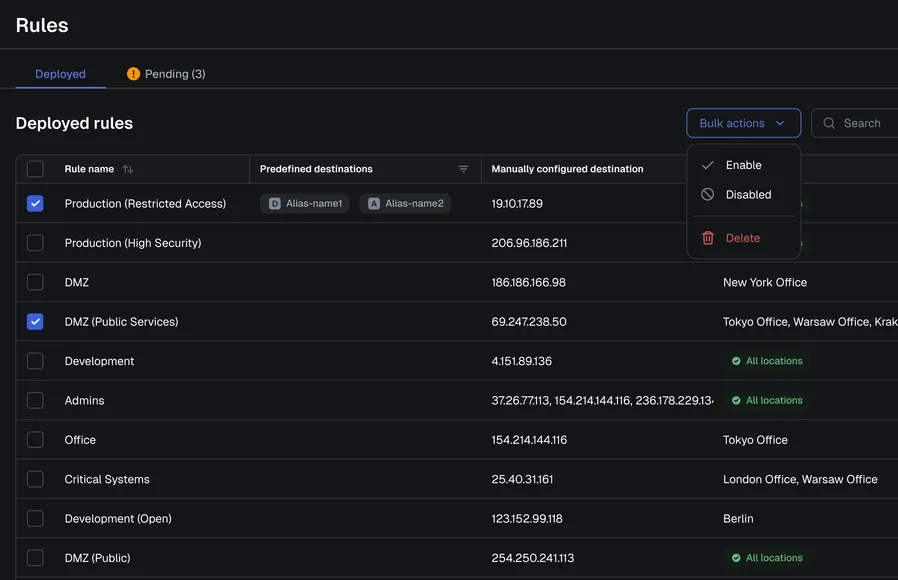898x580 pixels.
Task: Check the Office row checkbox
Action: [35, 440]
